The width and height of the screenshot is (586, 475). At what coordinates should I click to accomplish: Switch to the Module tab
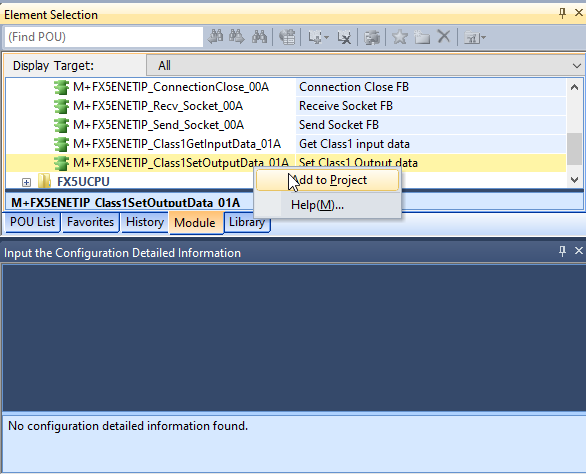pos(196,223)
